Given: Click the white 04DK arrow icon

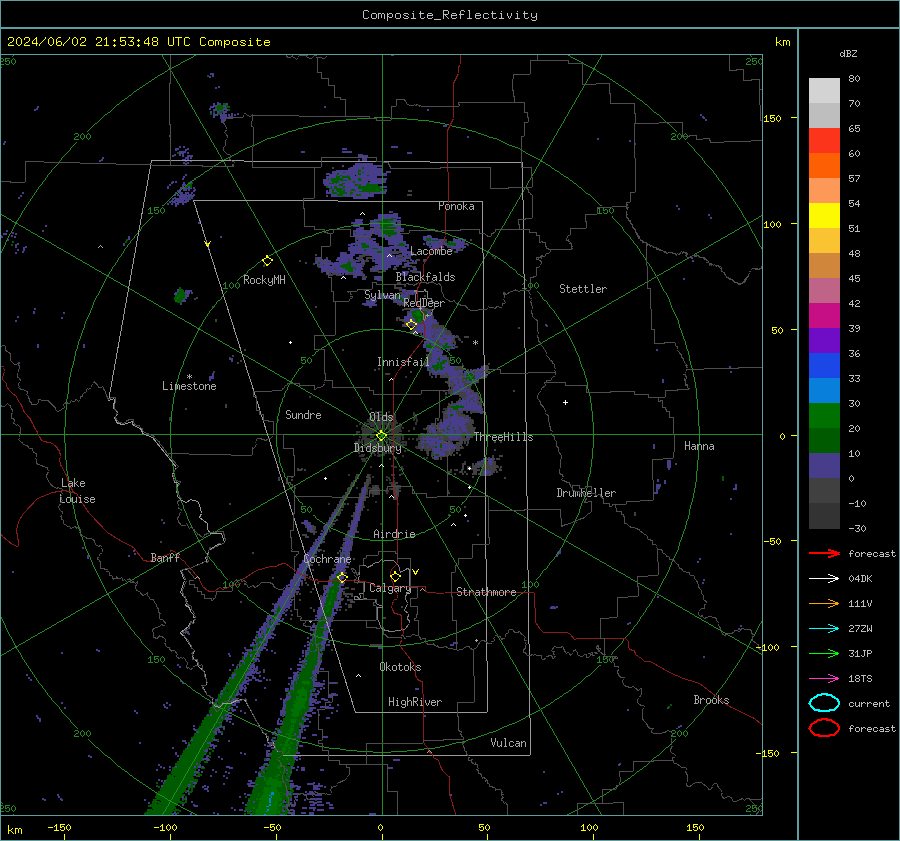Looking at the screenshot, I should tap(824, 579).
